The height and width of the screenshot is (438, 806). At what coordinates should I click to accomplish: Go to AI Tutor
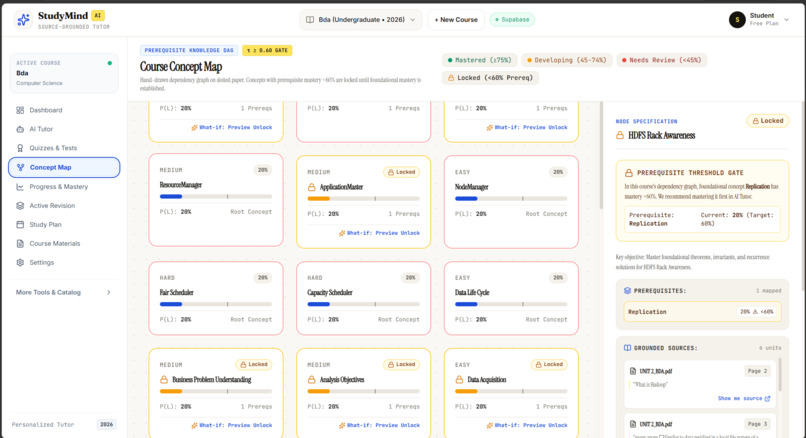coord(64,129)
